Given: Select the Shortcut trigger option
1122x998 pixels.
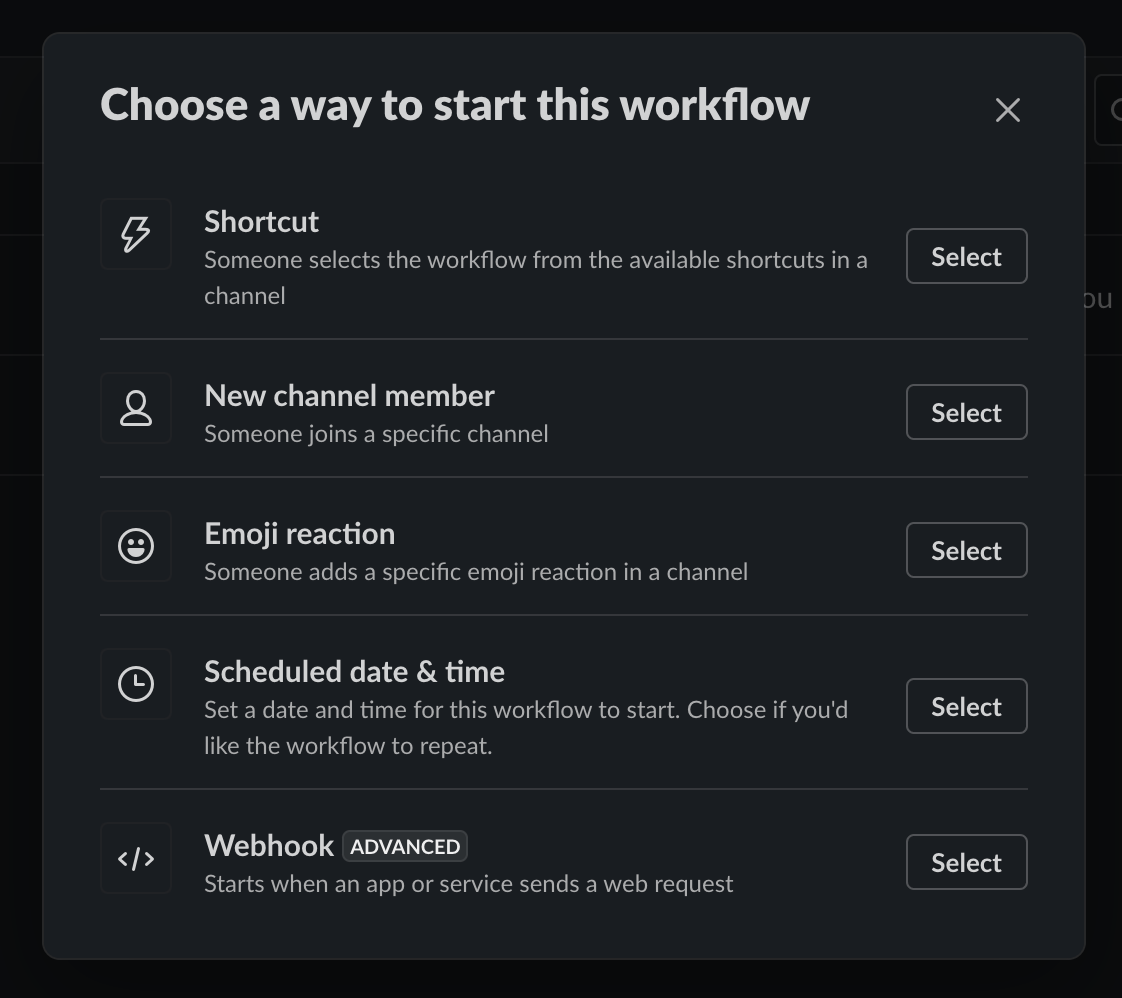Looking at the screenshot, I should [x=966, y=256].
